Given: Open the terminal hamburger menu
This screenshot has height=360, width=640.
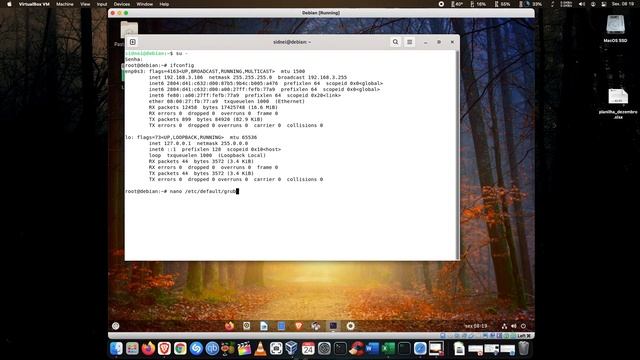Looking at the screenshot, I should pos(409,42).
